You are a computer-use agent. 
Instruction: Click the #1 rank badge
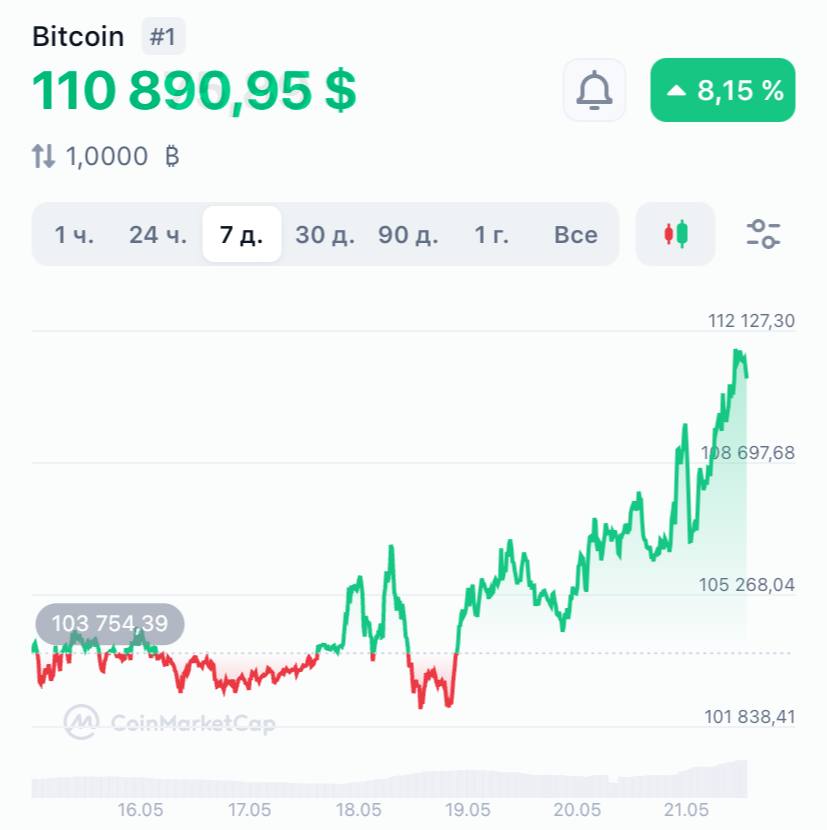[163, 37]
